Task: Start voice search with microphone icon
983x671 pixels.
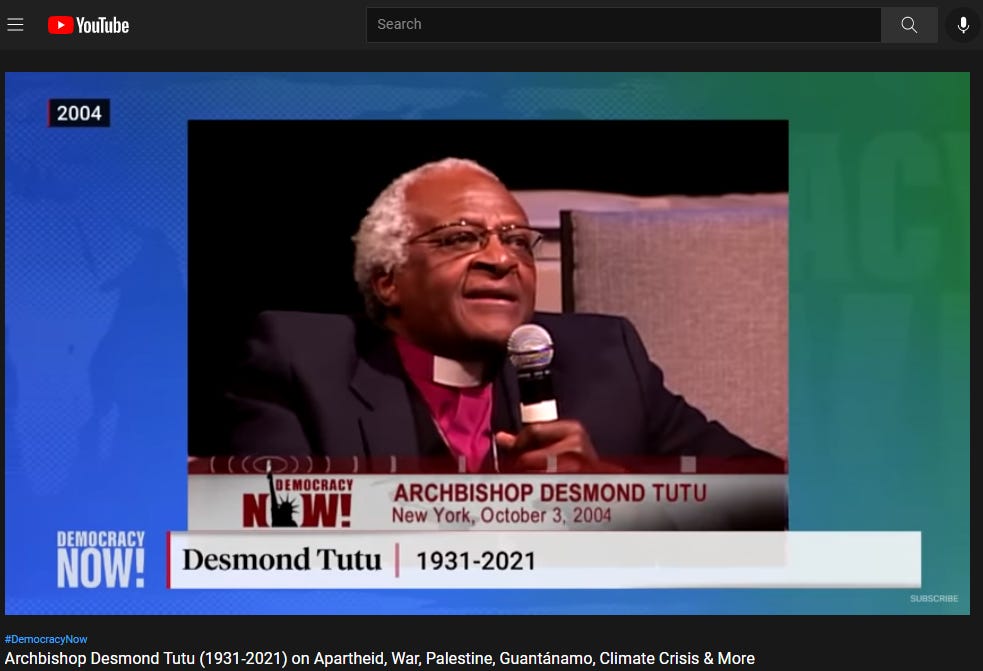Action: (963, 24)
